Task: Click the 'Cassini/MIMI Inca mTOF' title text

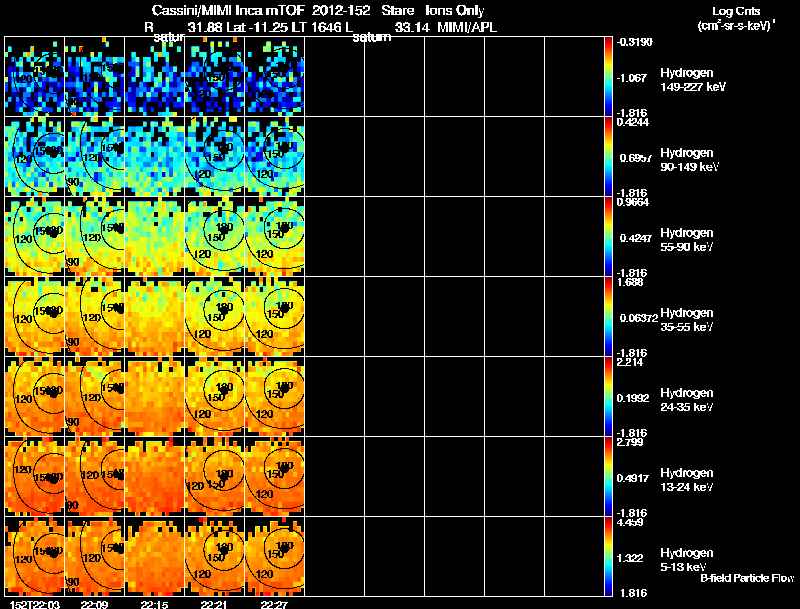Action: pos(228,10)
